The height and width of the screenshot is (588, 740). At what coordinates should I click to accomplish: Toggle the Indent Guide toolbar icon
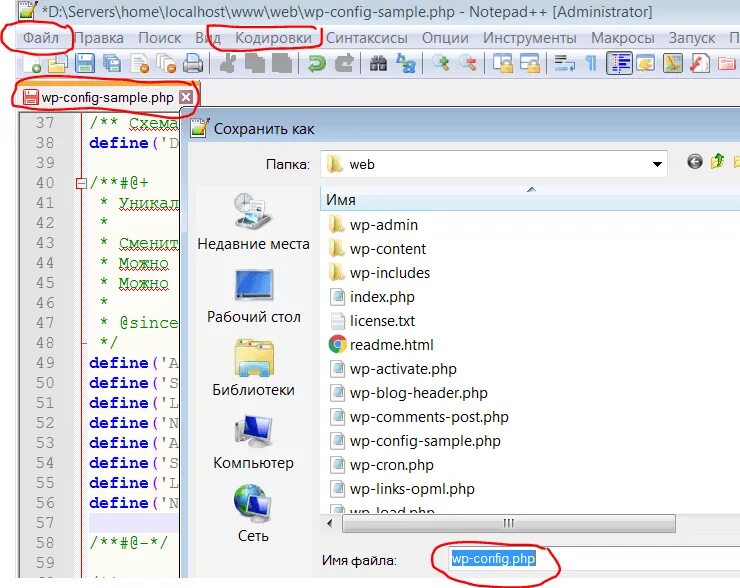[619, 63]
